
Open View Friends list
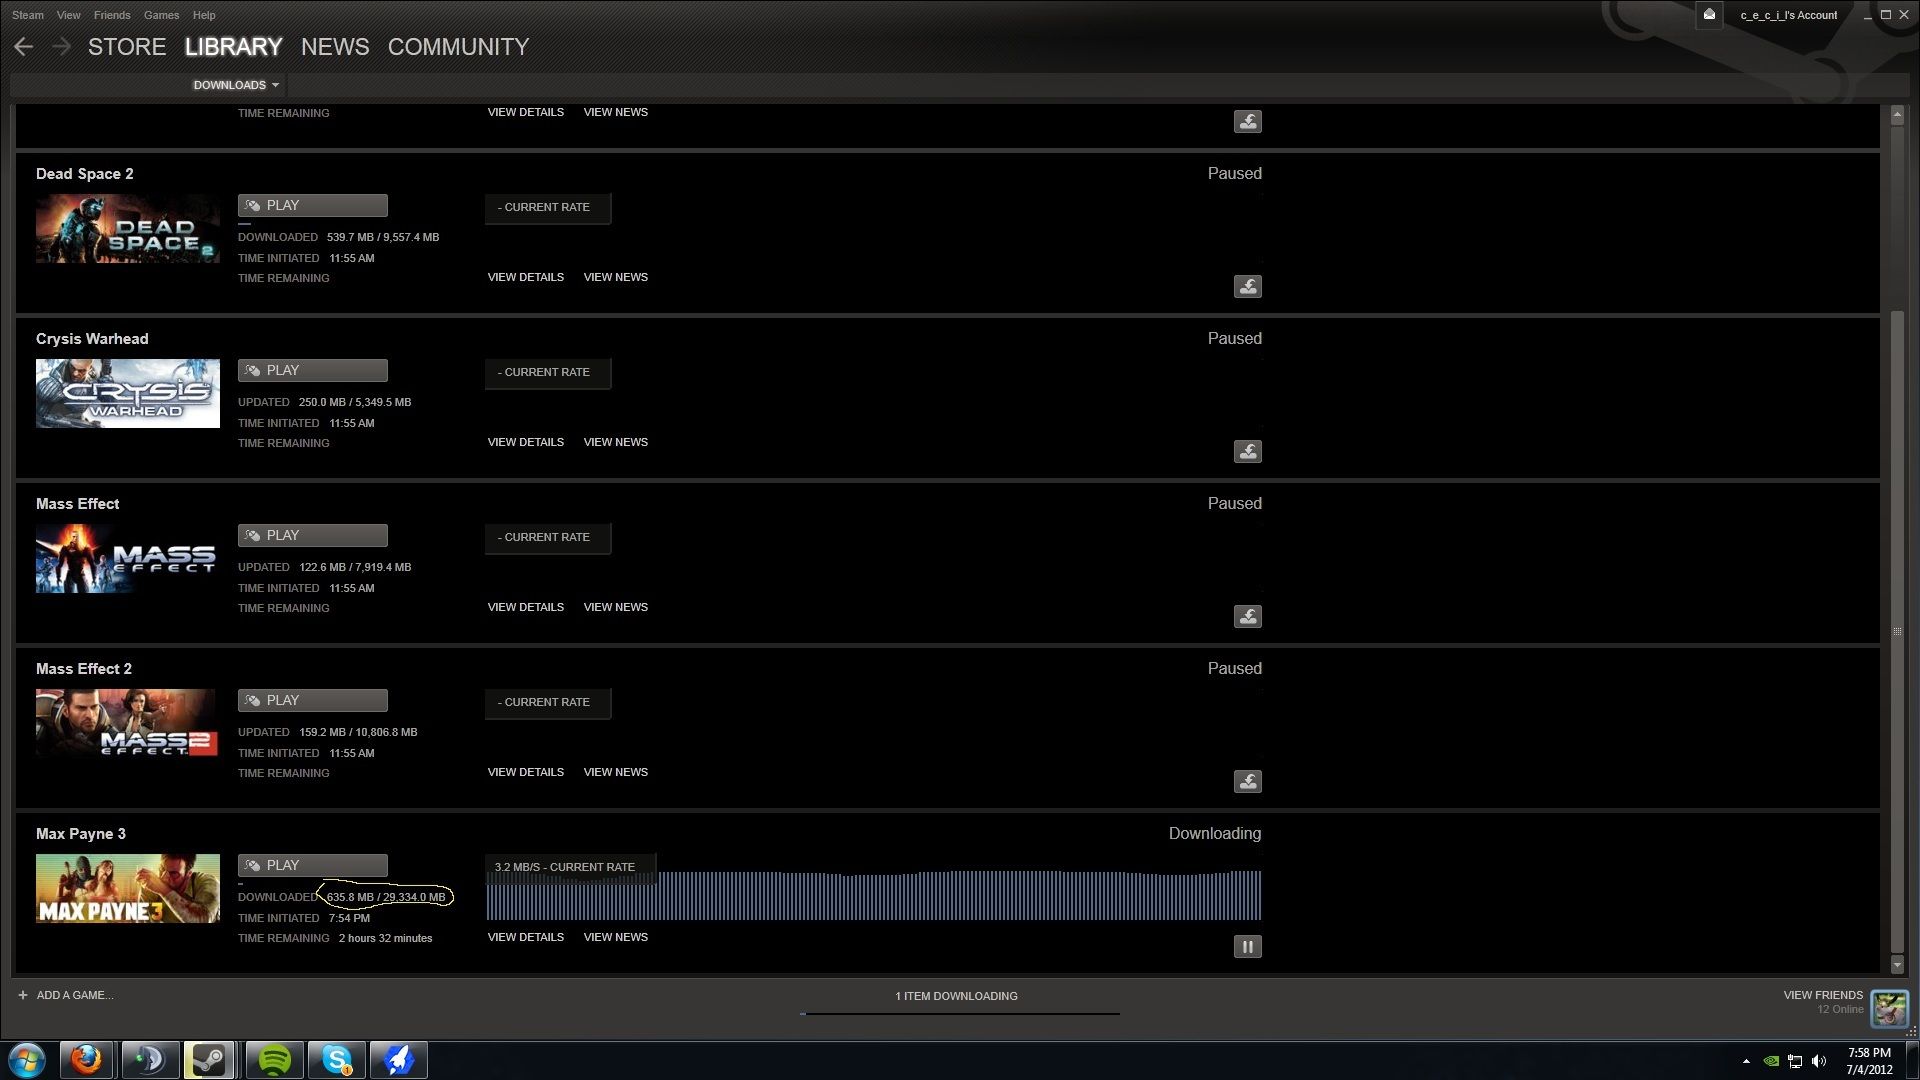pos(1823,995)
